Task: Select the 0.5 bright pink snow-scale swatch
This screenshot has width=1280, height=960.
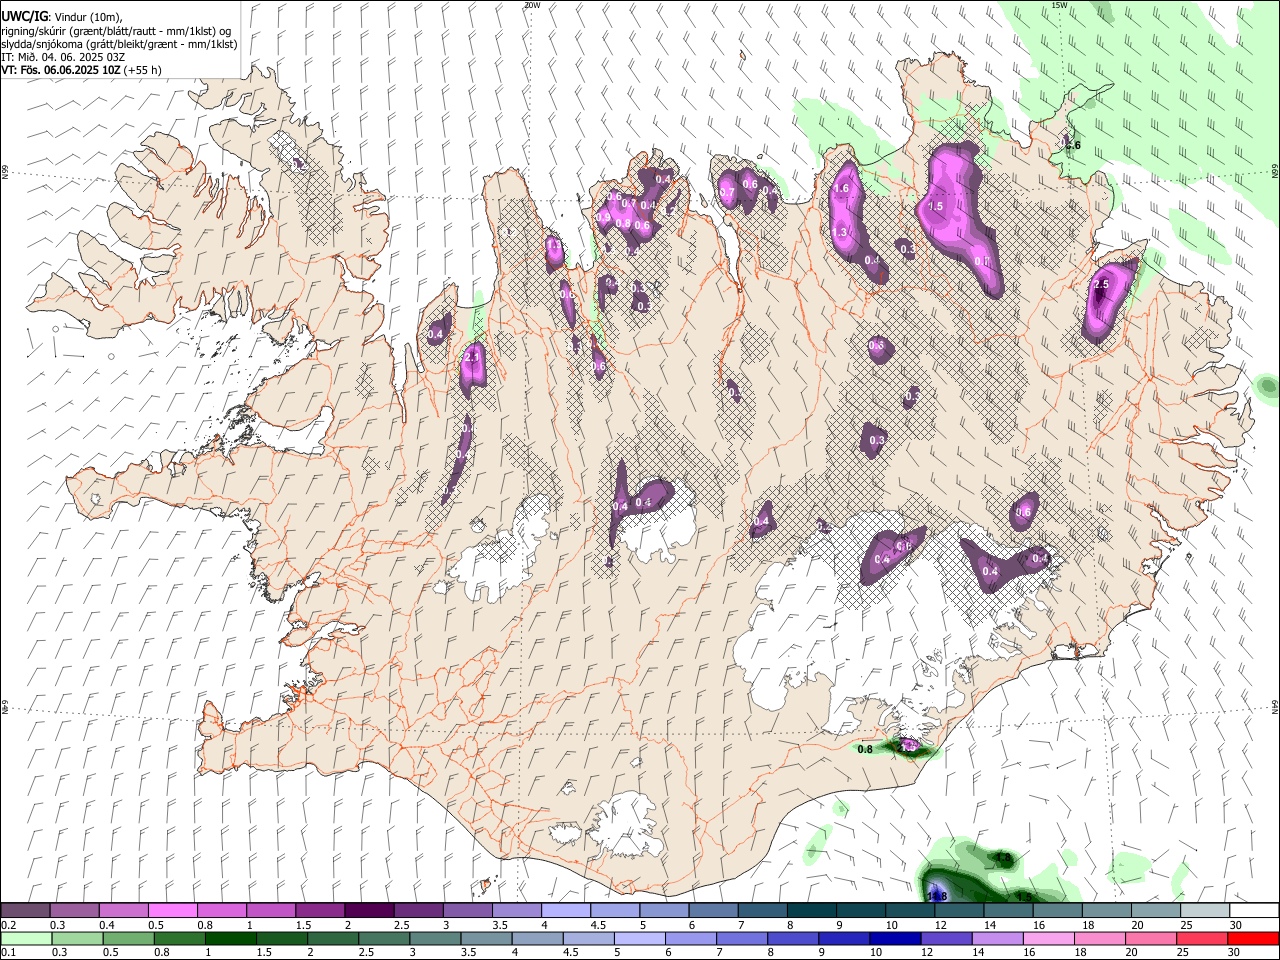Action: pos(172,911)
